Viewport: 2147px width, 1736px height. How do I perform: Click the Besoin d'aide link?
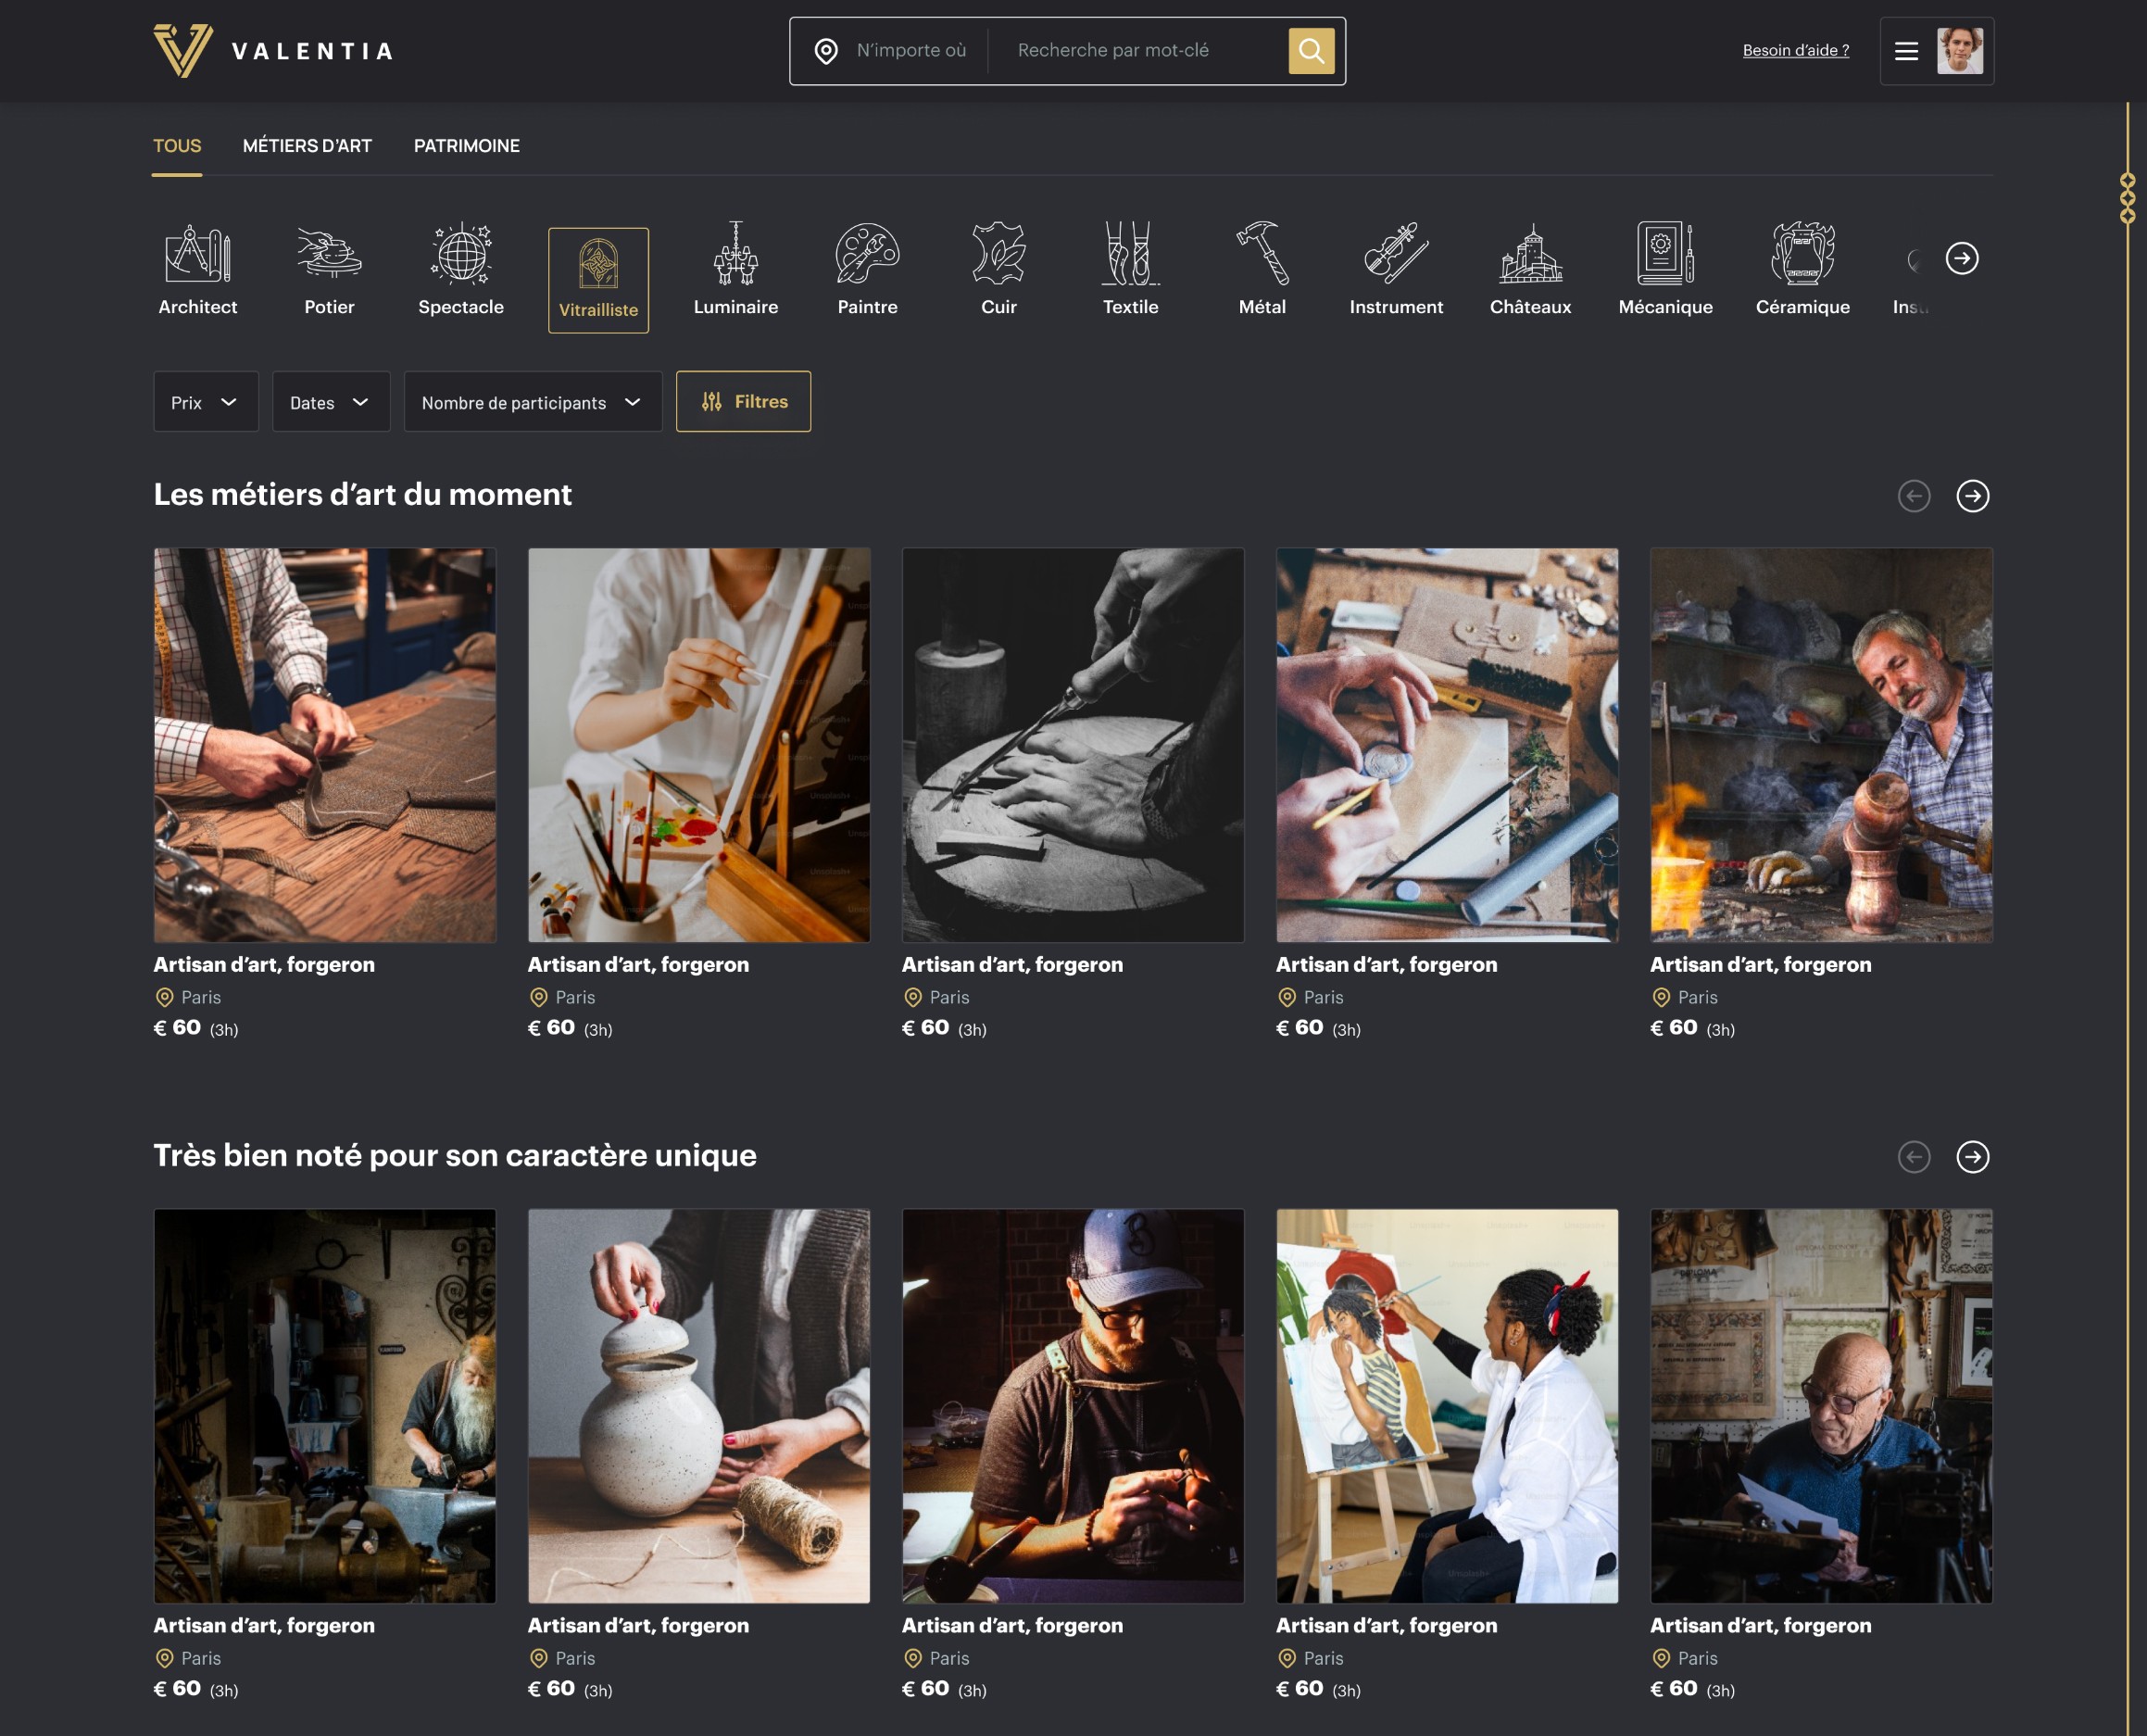[1795, 51]
